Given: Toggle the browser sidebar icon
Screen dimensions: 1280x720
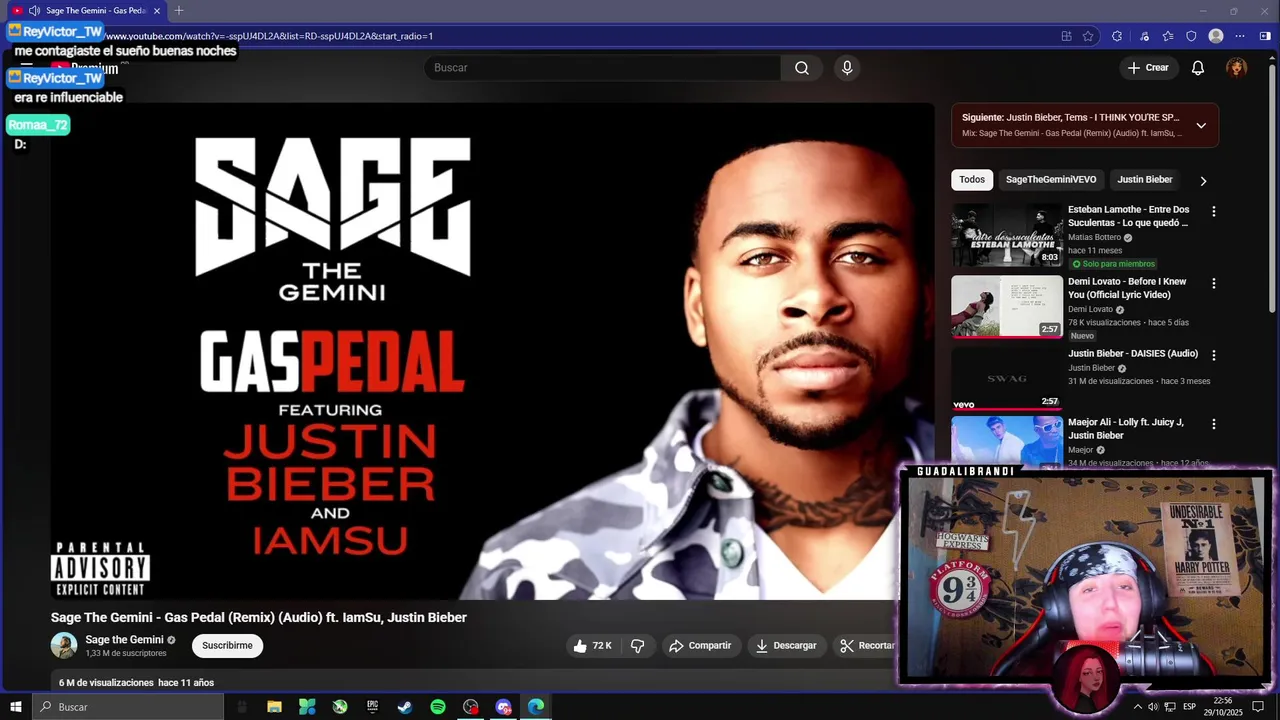Looking at the screenshot, I should click(x=1265, y=36).
